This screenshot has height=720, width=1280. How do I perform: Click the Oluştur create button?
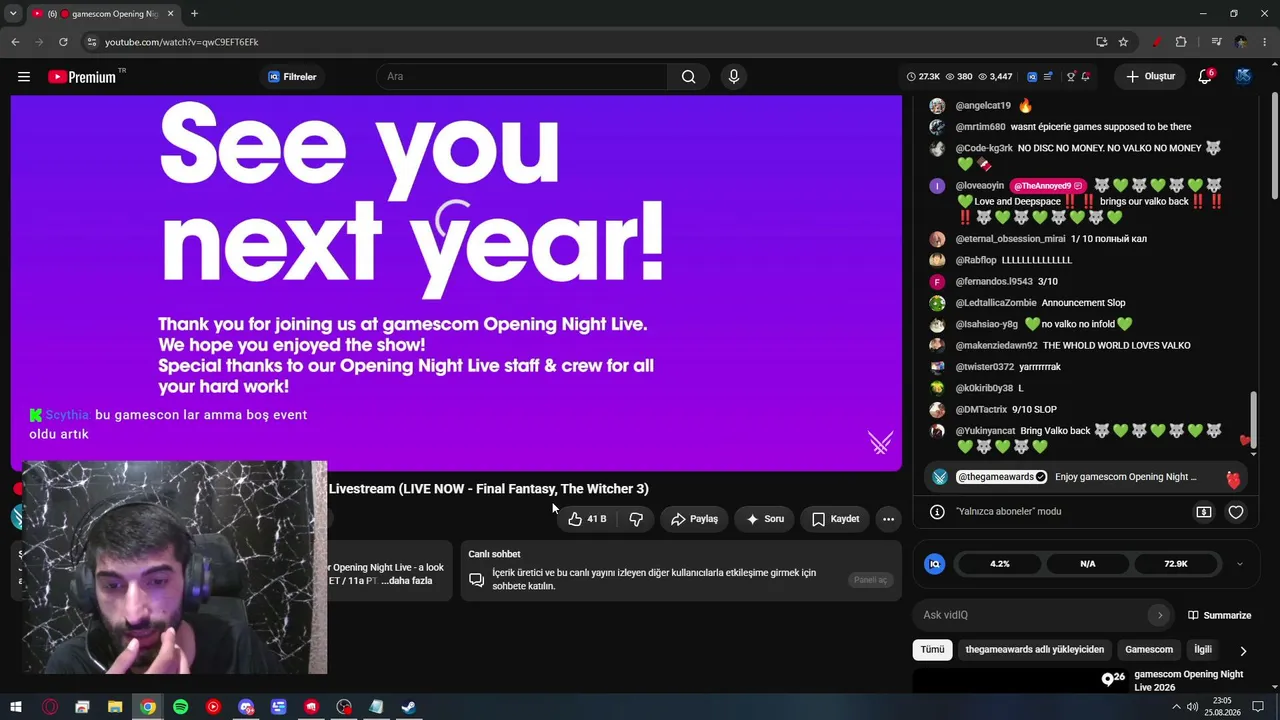1149,77
